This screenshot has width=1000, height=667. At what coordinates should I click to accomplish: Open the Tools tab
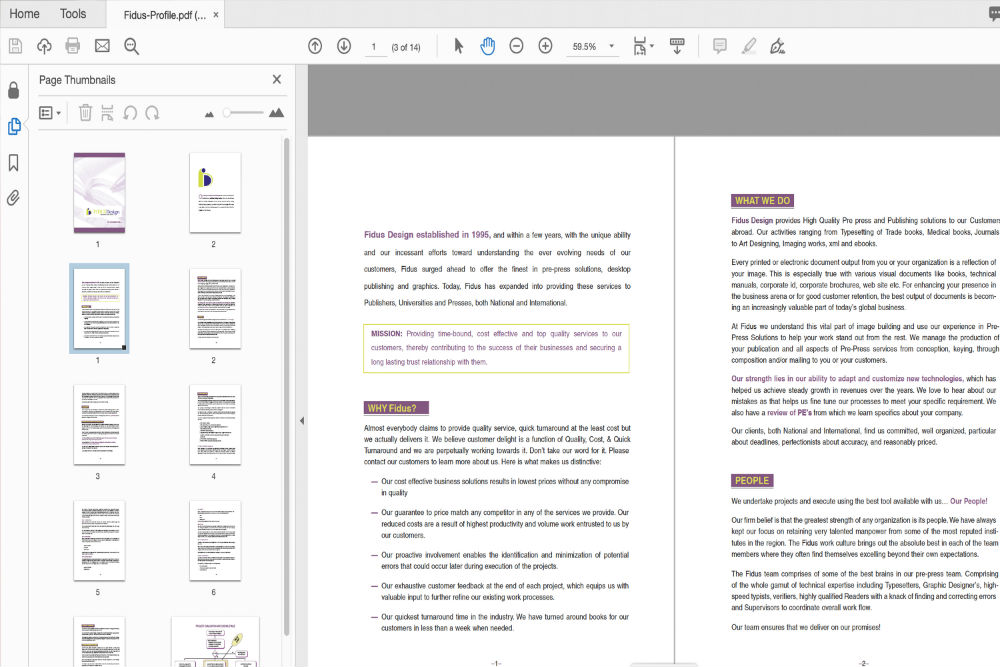[x=73, y=14]
